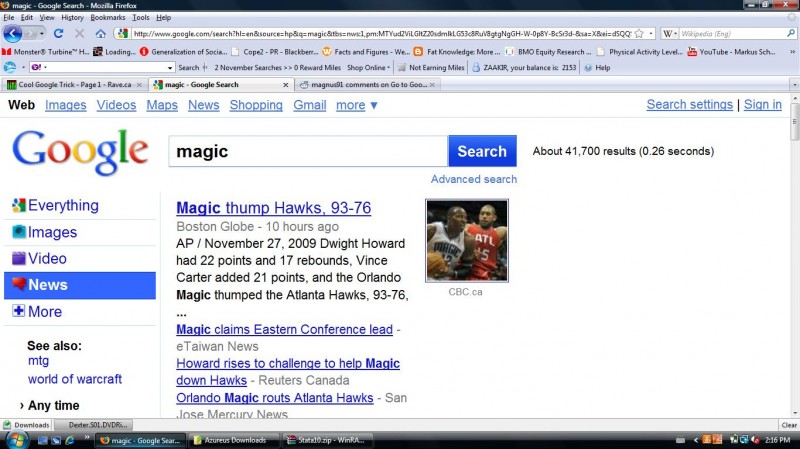
Task: Reload the page with refresh icon
Action: (58, 34)
